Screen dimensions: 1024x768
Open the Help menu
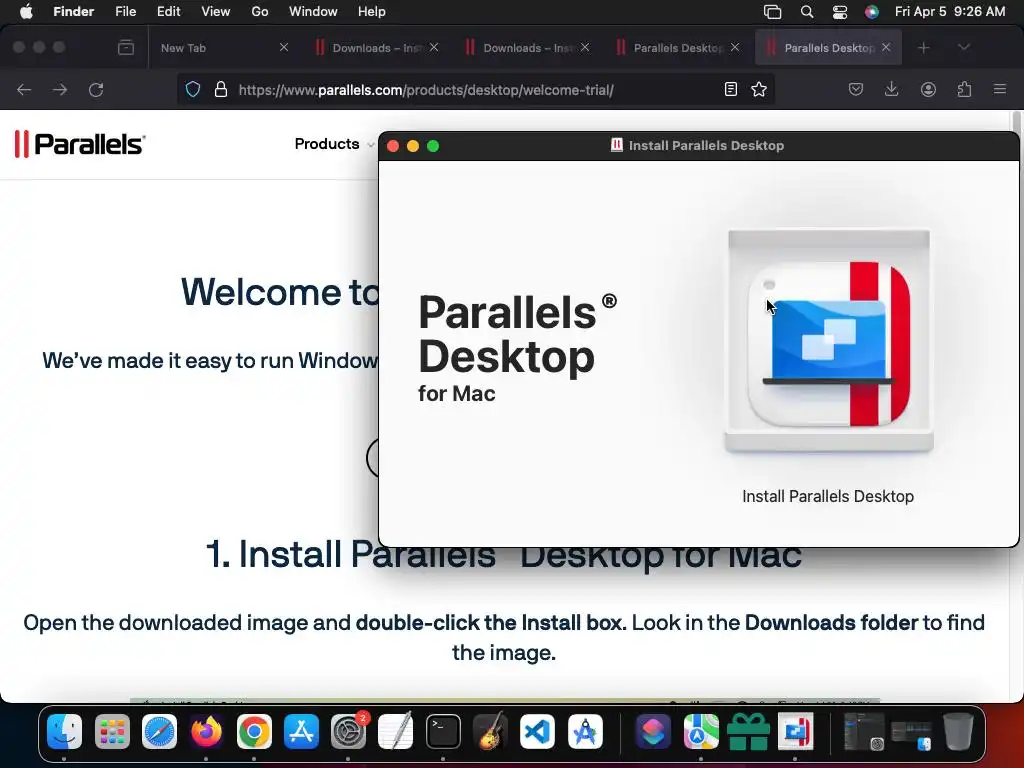pyautogui.click(x=372, y=11)
